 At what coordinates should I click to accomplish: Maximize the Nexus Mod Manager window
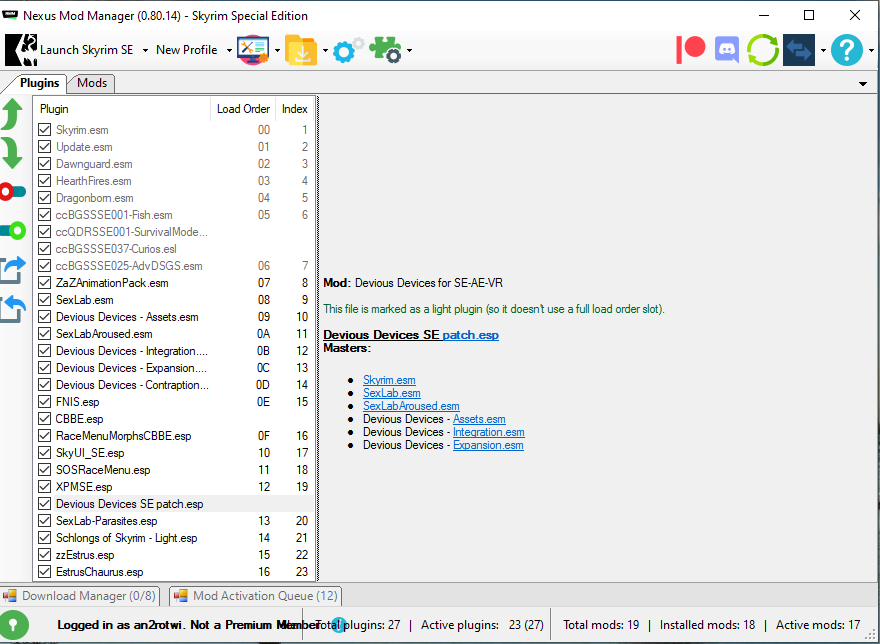point(809,15)
